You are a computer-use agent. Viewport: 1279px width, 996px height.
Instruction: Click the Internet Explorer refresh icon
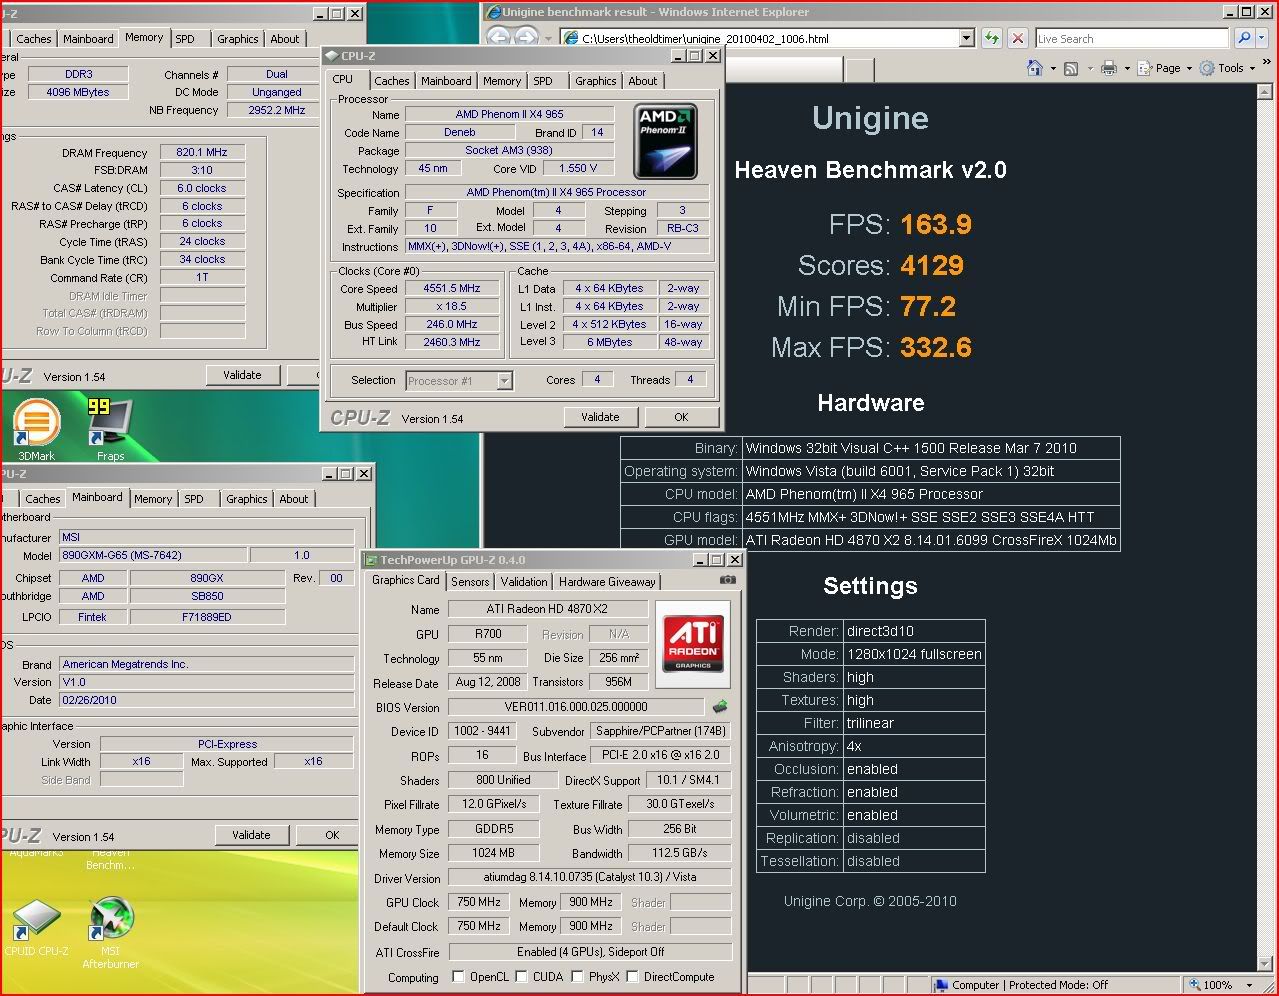point(991,39)
